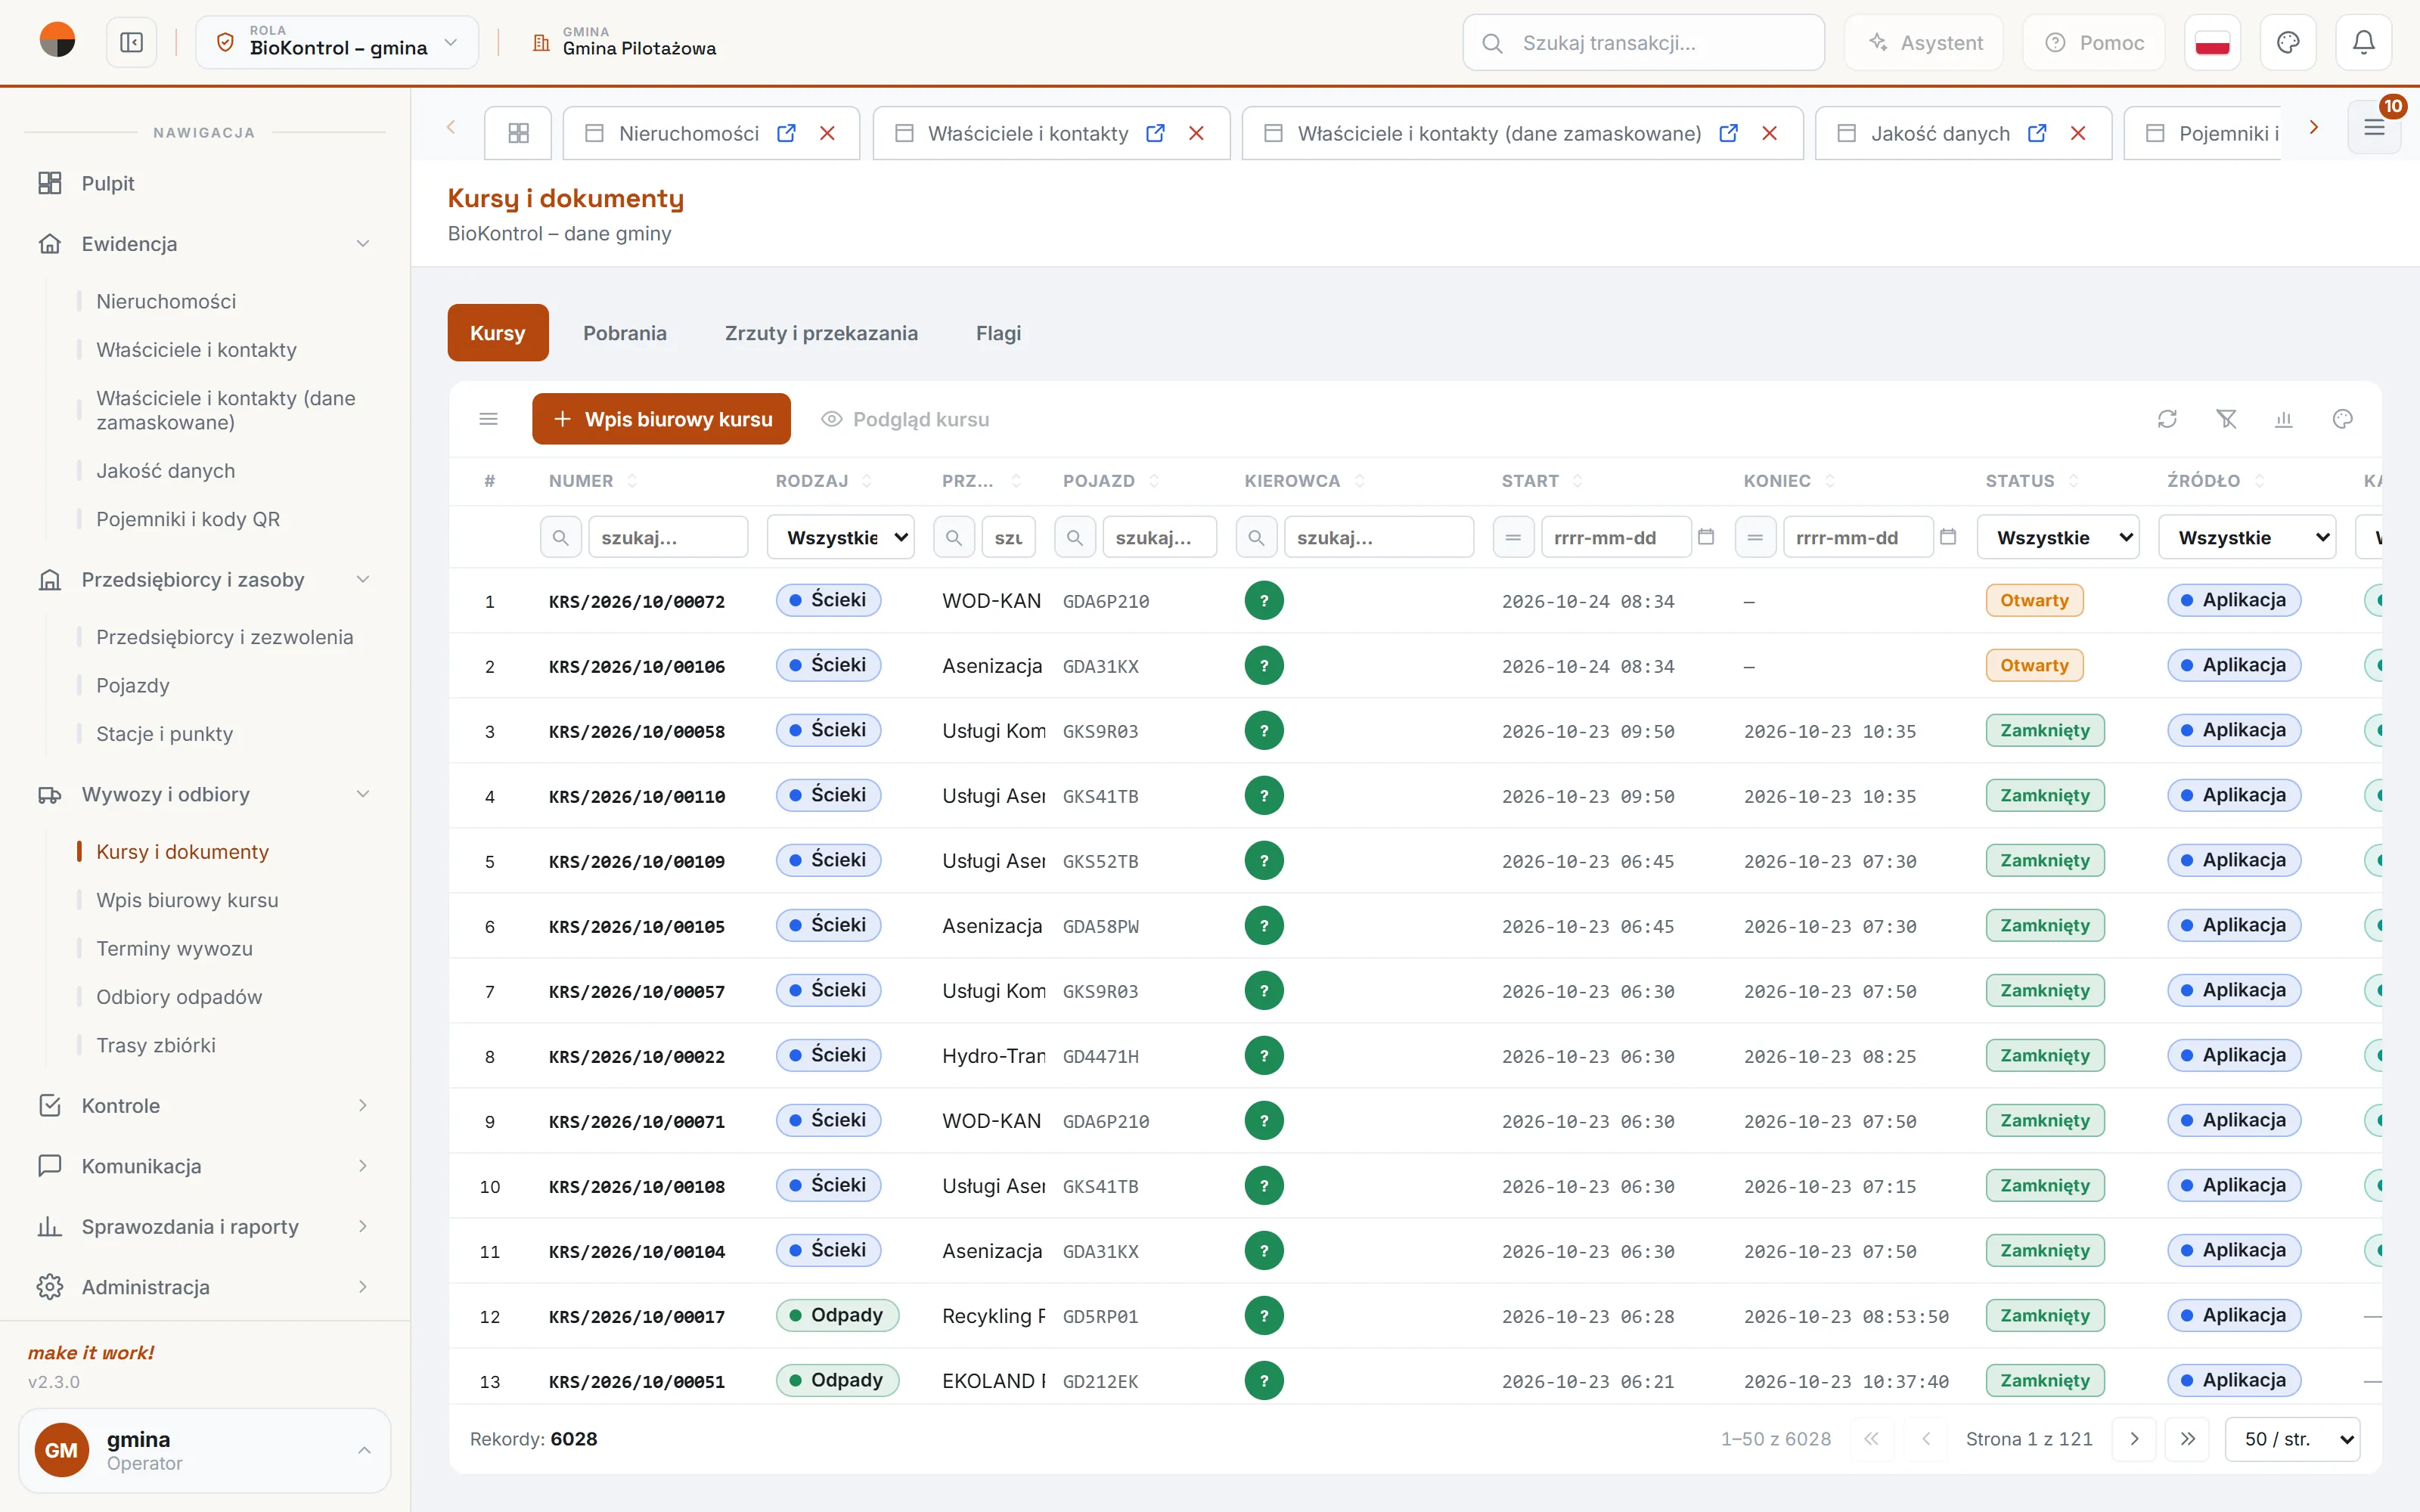Switch language via Polish flag
The height and width of the screenshot is (1512, 2420).
coord(2212,42)
